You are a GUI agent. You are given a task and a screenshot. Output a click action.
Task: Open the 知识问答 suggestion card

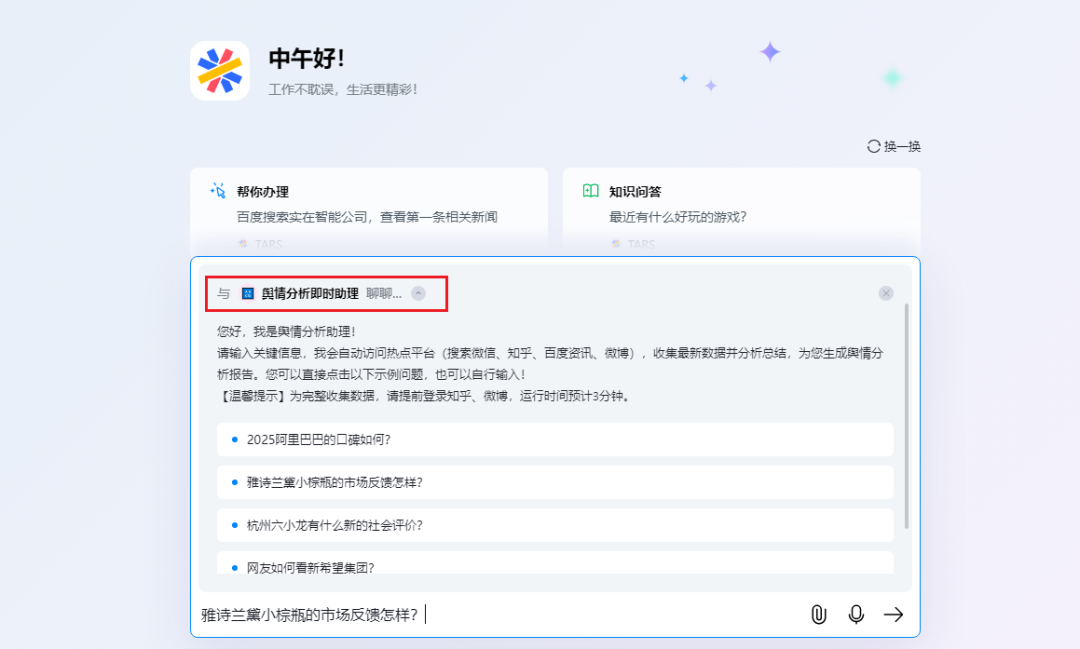click(x=742, y=205)
